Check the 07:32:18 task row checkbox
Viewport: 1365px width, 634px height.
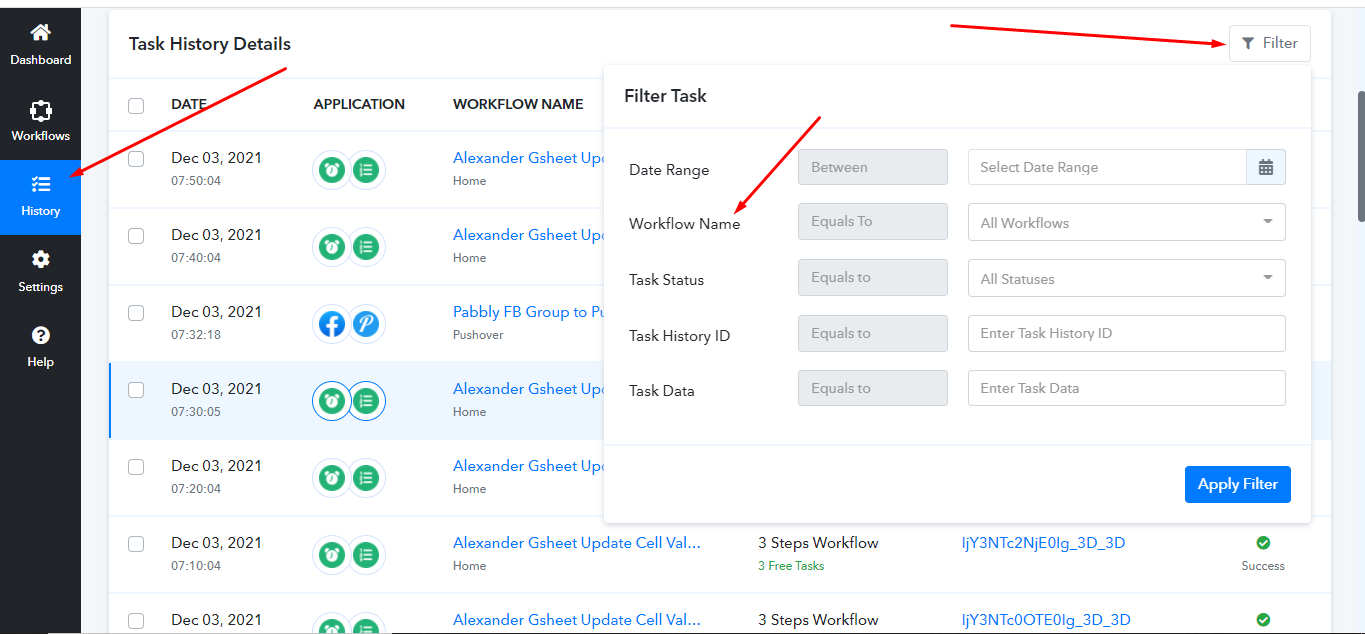pyautogui.click(x=136, y=313)
